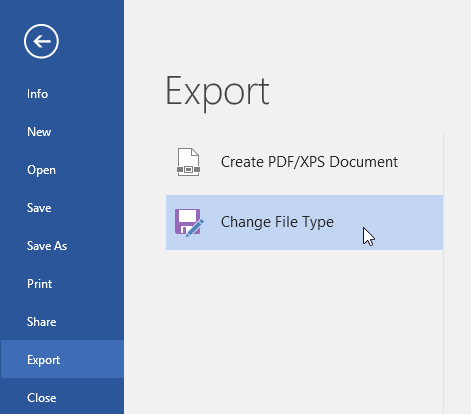The height and width of the screenshot is (414, 471).
Task: Click the Create PDF/XPS document icon
Action: (188, 162)
